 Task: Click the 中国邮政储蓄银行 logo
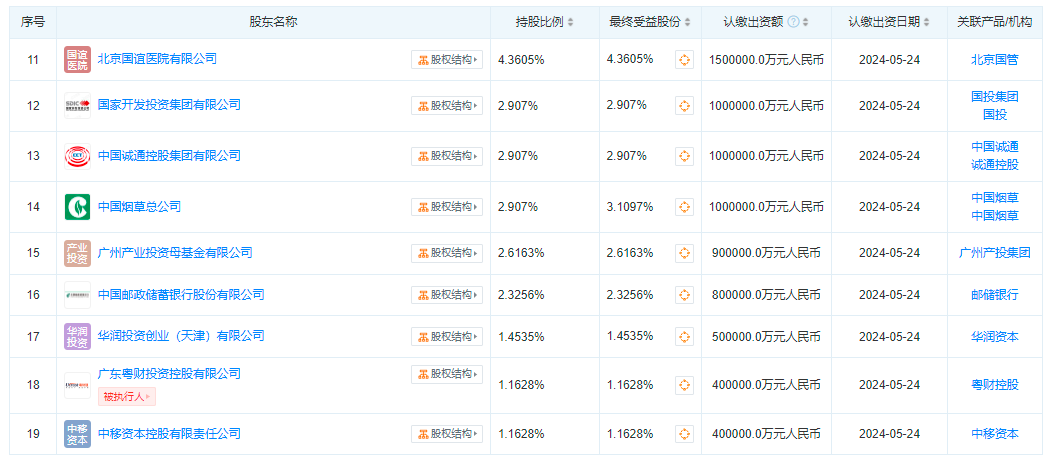click(77, 295)
